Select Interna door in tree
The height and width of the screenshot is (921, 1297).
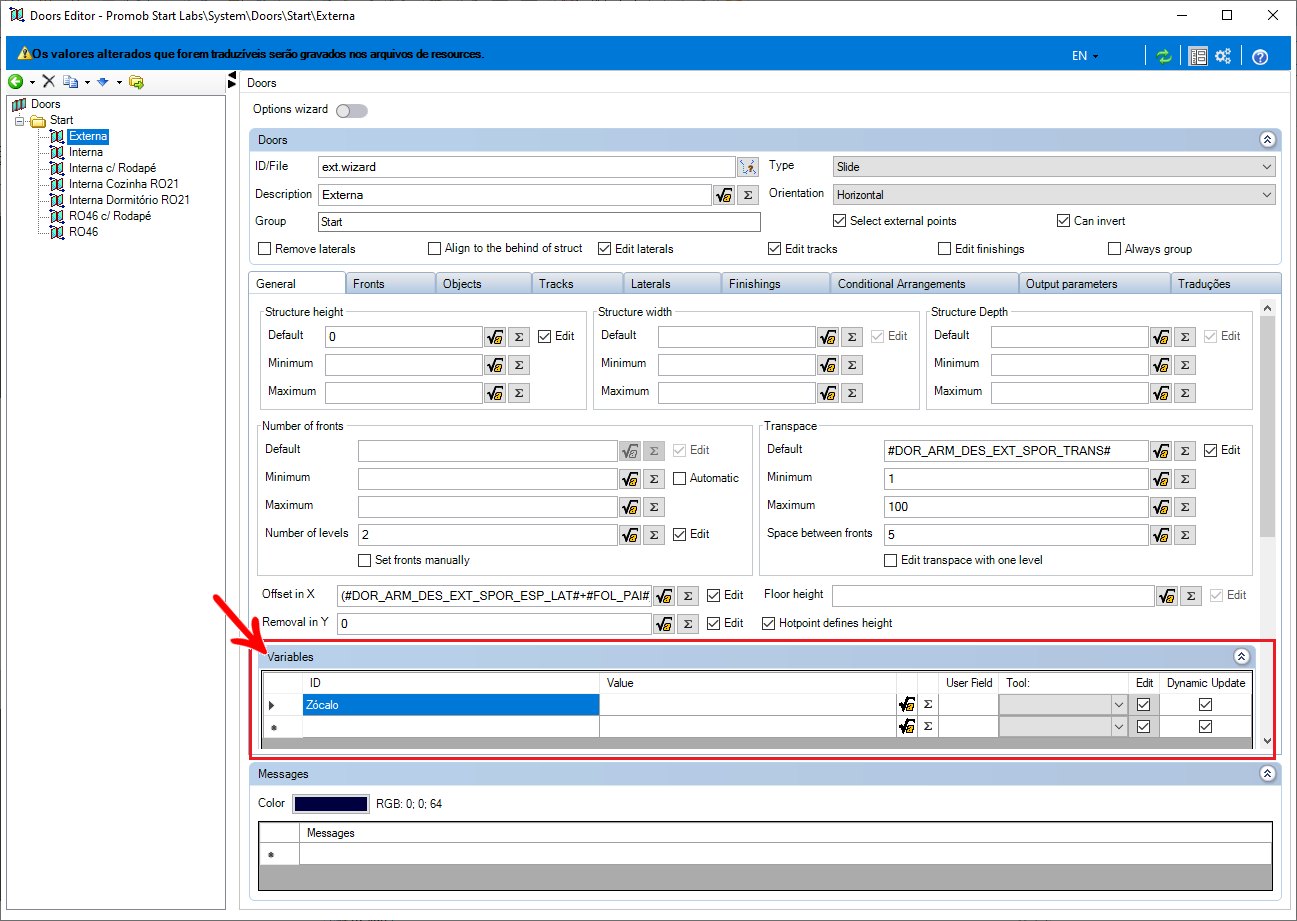click(86, 152)
